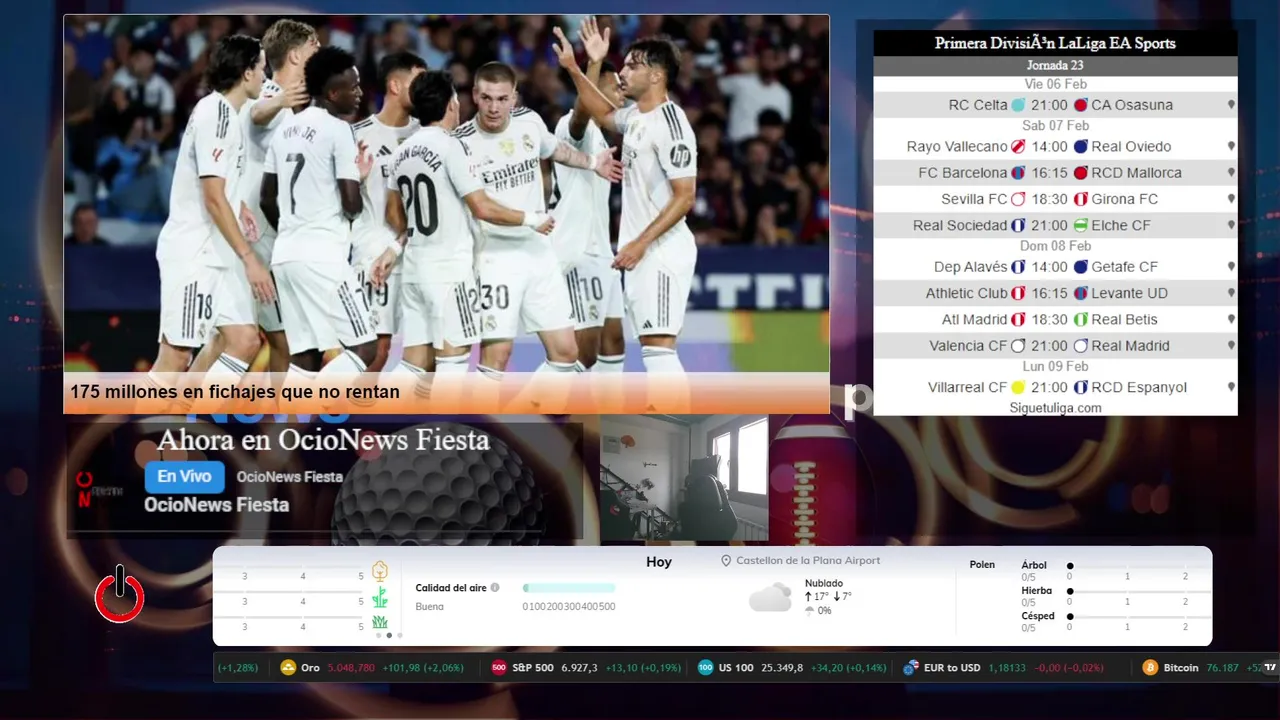
Task: Click the RCD Espanyol badge
Action: click(1081, 387)
